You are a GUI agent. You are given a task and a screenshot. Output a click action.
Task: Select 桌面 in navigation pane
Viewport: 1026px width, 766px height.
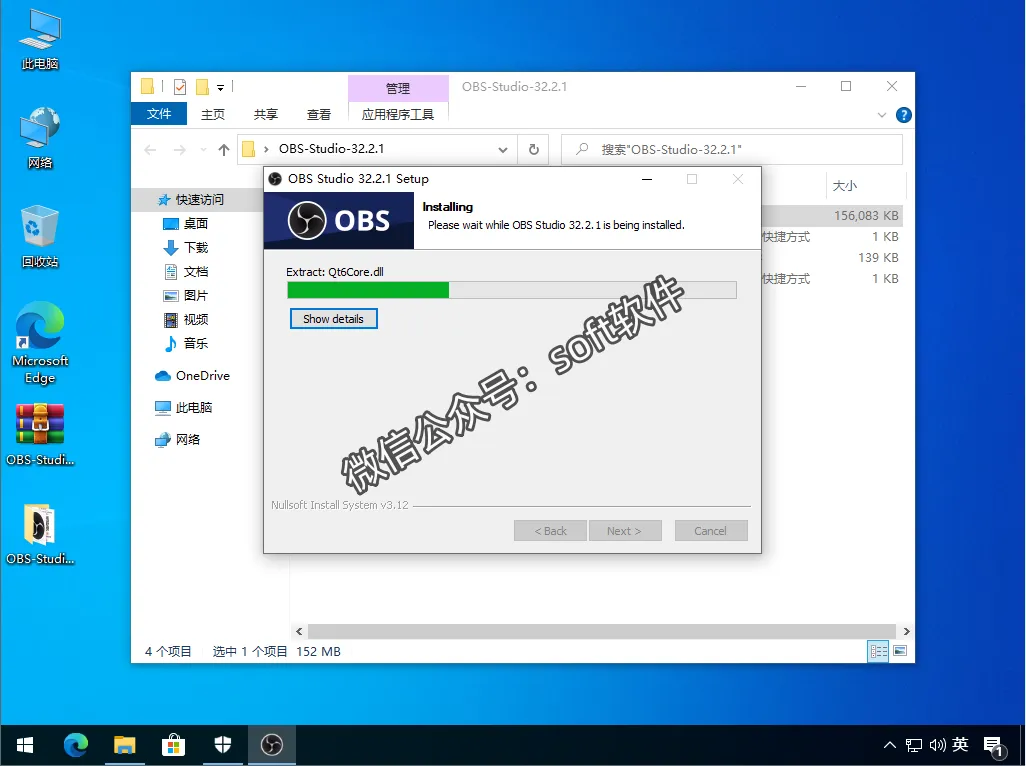pos(195,224)
